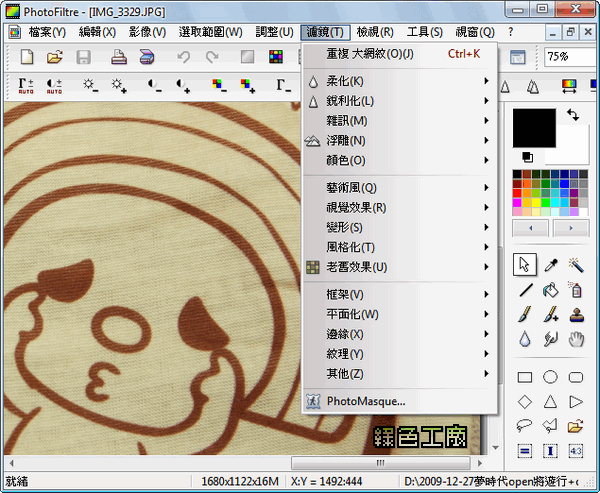Open PhotoMasque... from the filter menu
The width and height of the screenshot is (600, 493).
click(x=399, y=401)
